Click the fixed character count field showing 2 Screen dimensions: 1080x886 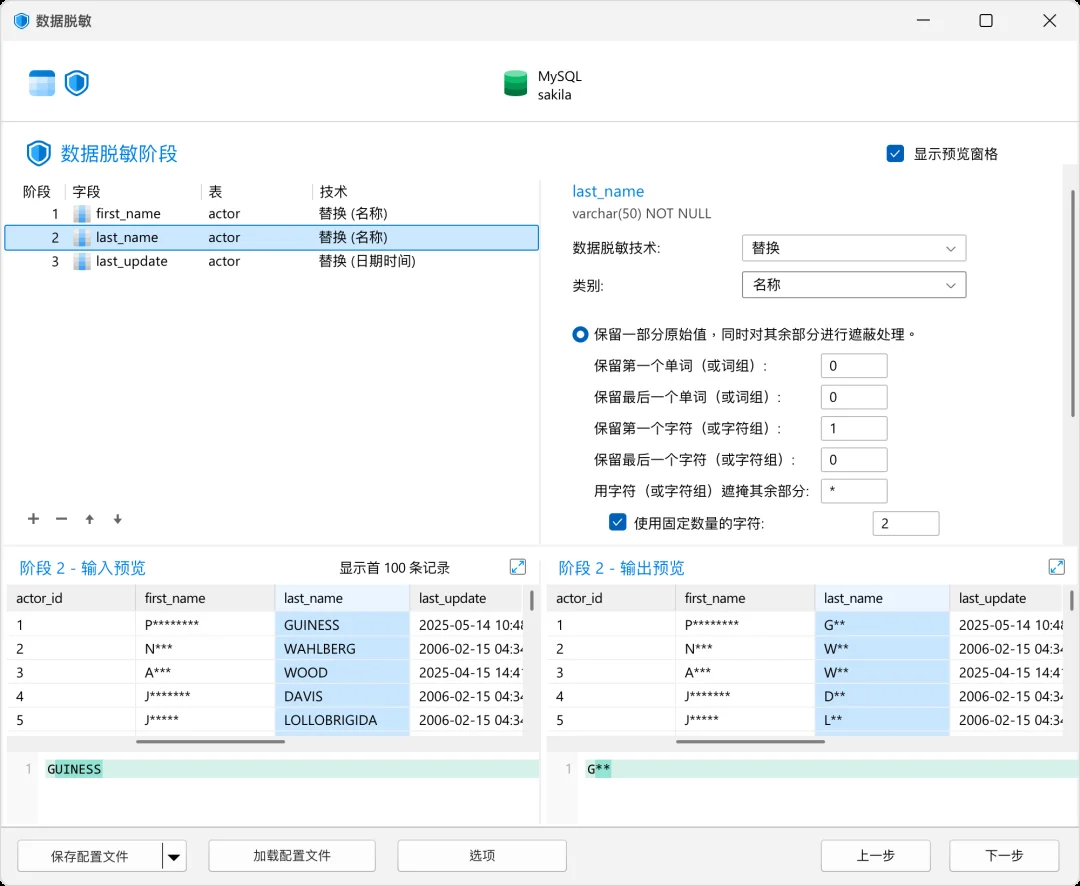coord(905,524)
